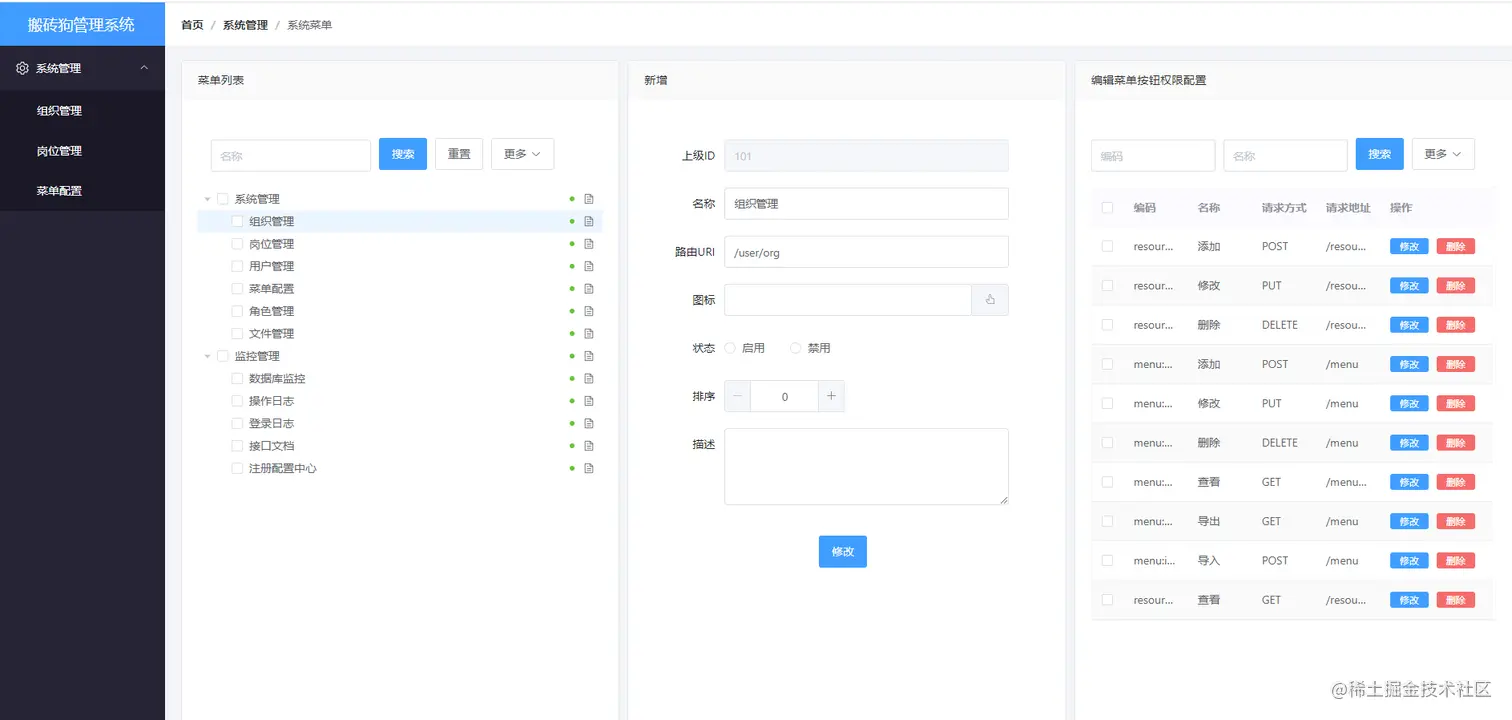
Task: Open 组织管理 in the left sidebar
Action: 59,111
